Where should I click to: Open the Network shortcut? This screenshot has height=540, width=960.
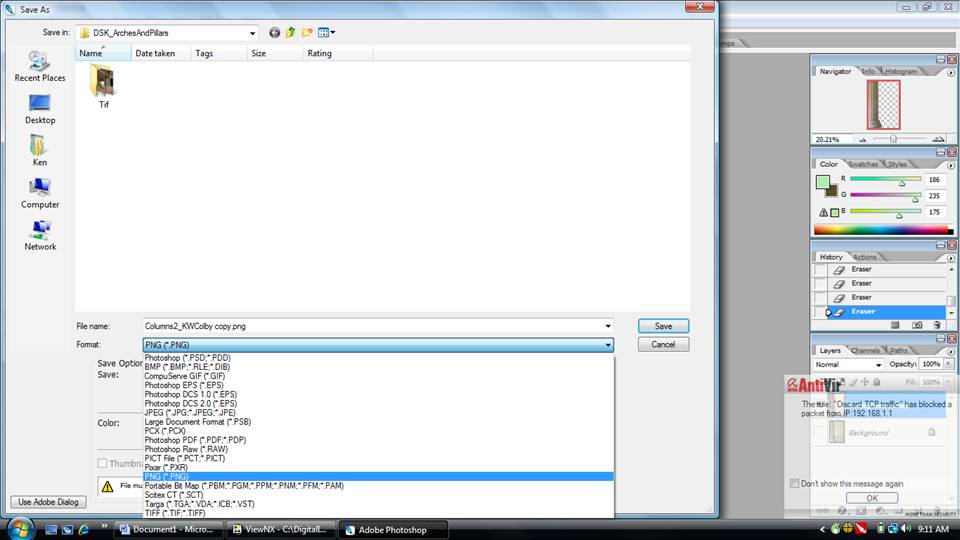tap(40, 236)
